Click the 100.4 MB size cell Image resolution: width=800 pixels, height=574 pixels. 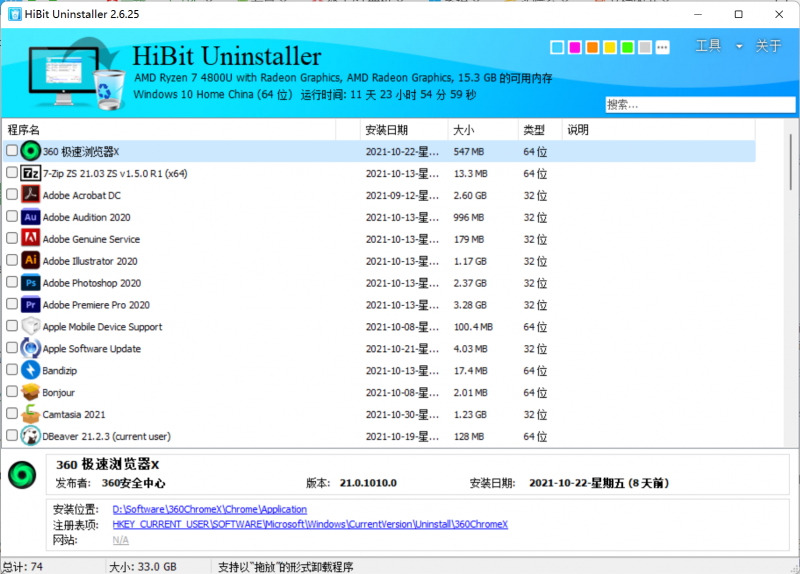473,327
